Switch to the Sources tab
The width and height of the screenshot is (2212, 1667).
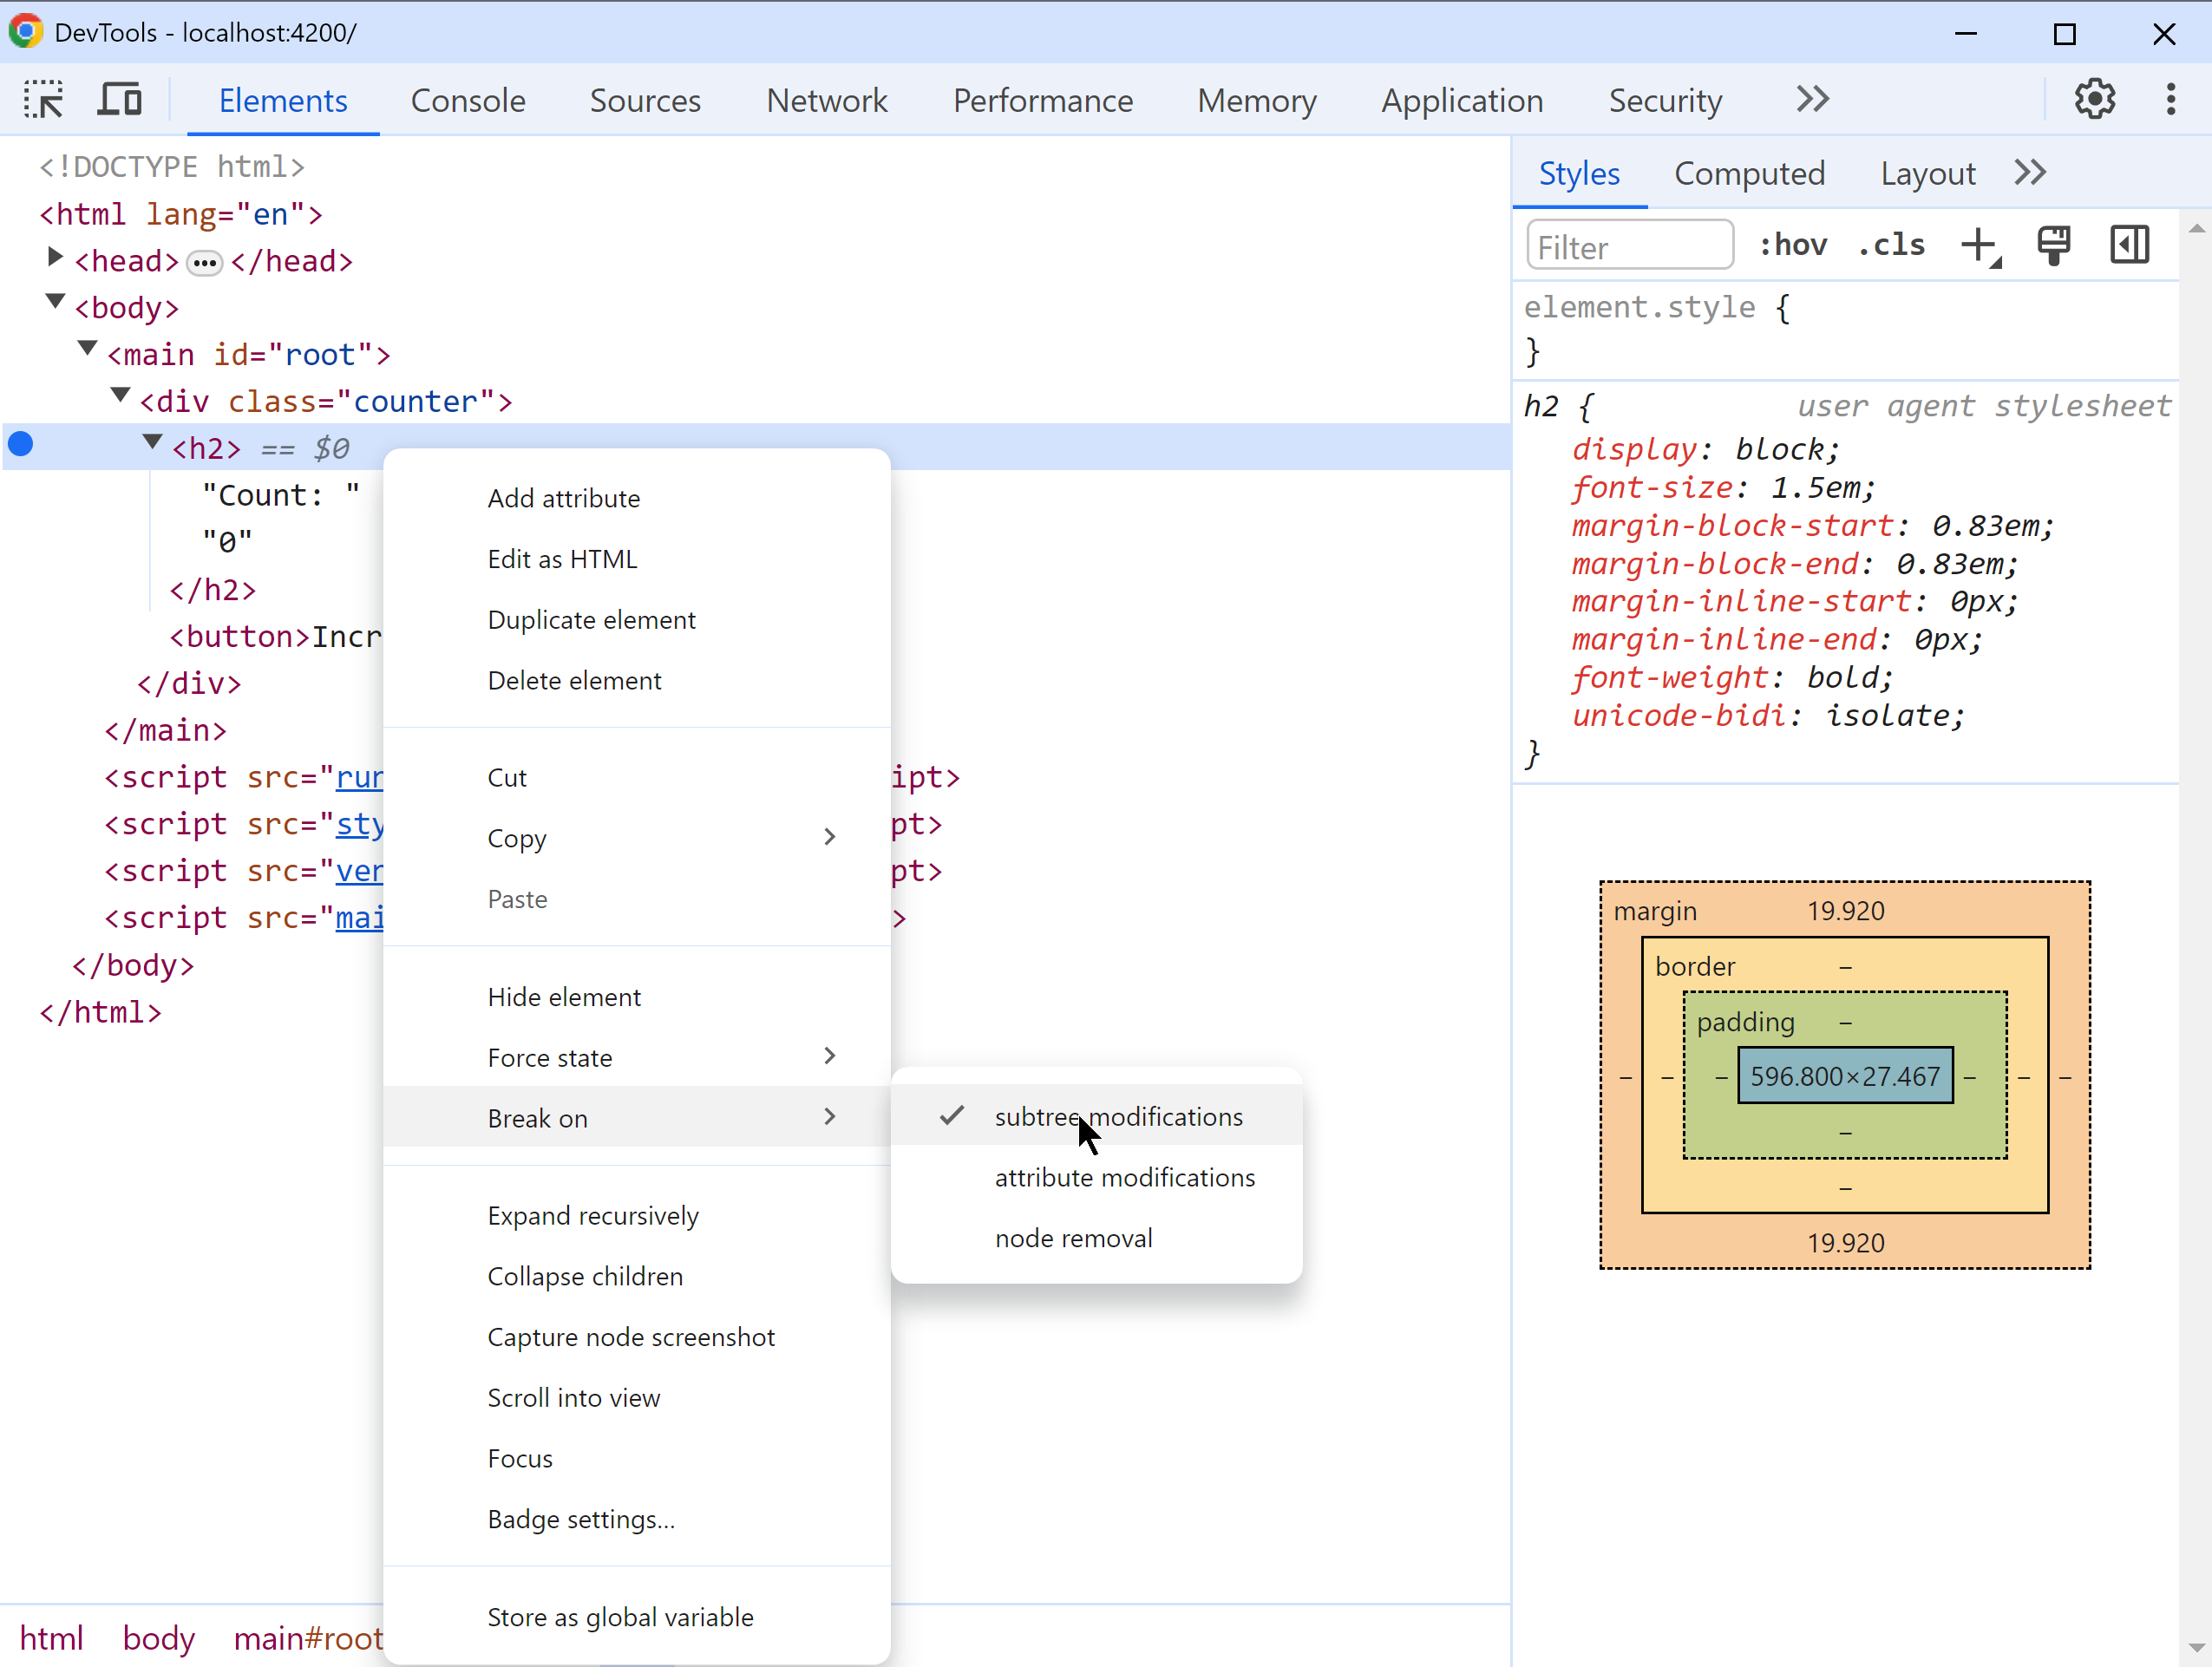click(x=645, y=100)
